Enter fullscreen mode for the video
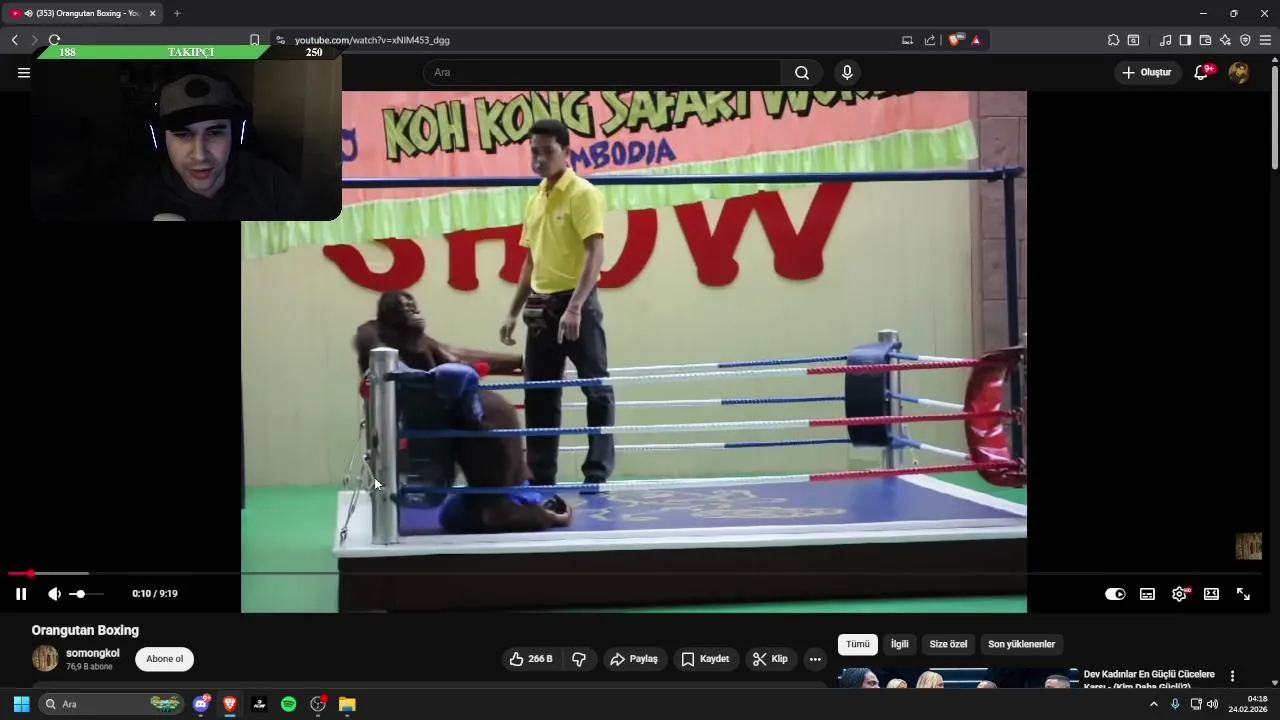Viewport: 1280px width, 720px height. (1243, 594)
